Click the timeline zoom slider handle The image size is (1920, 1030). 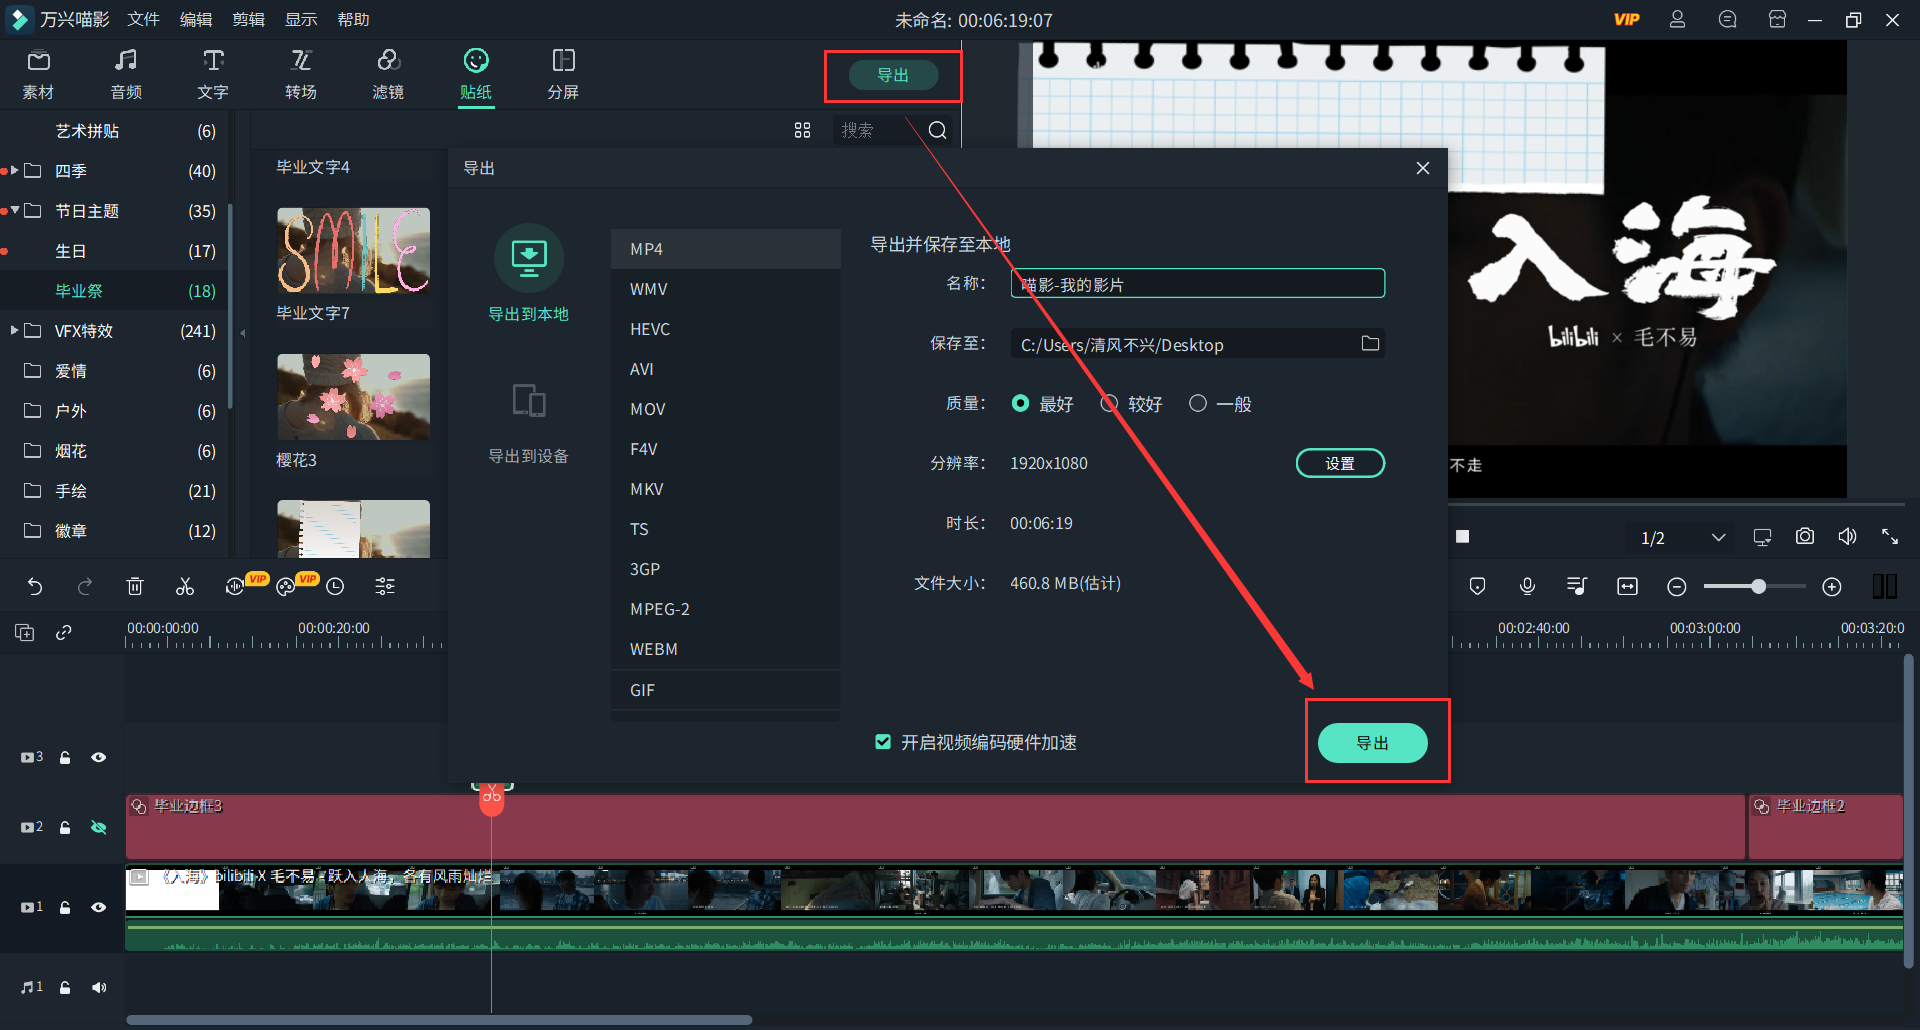click(x=1758, y=587)
